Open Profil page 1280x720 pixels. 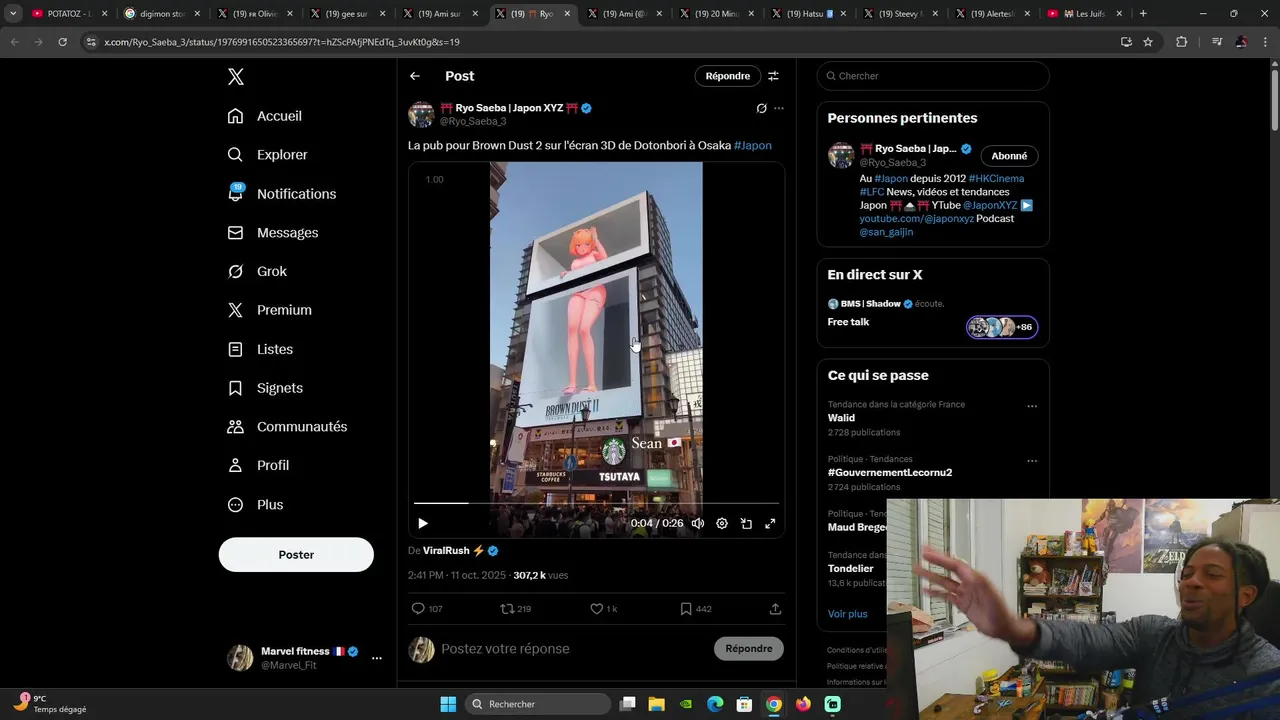(x=258, y=466)
